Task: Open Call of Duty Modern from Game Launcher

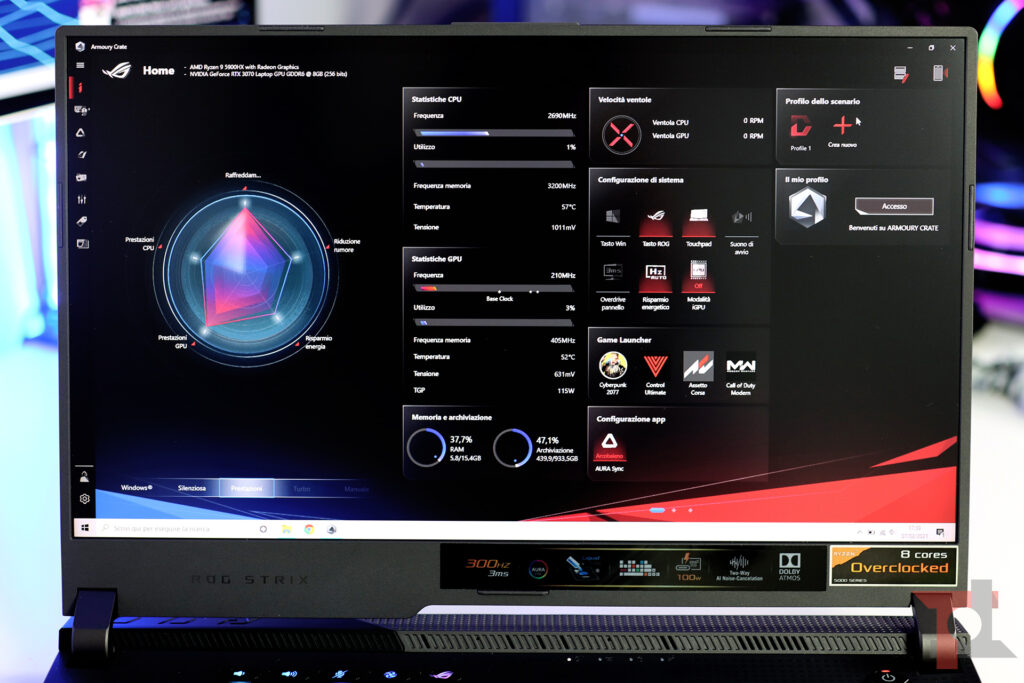Action: pos(740,366)
